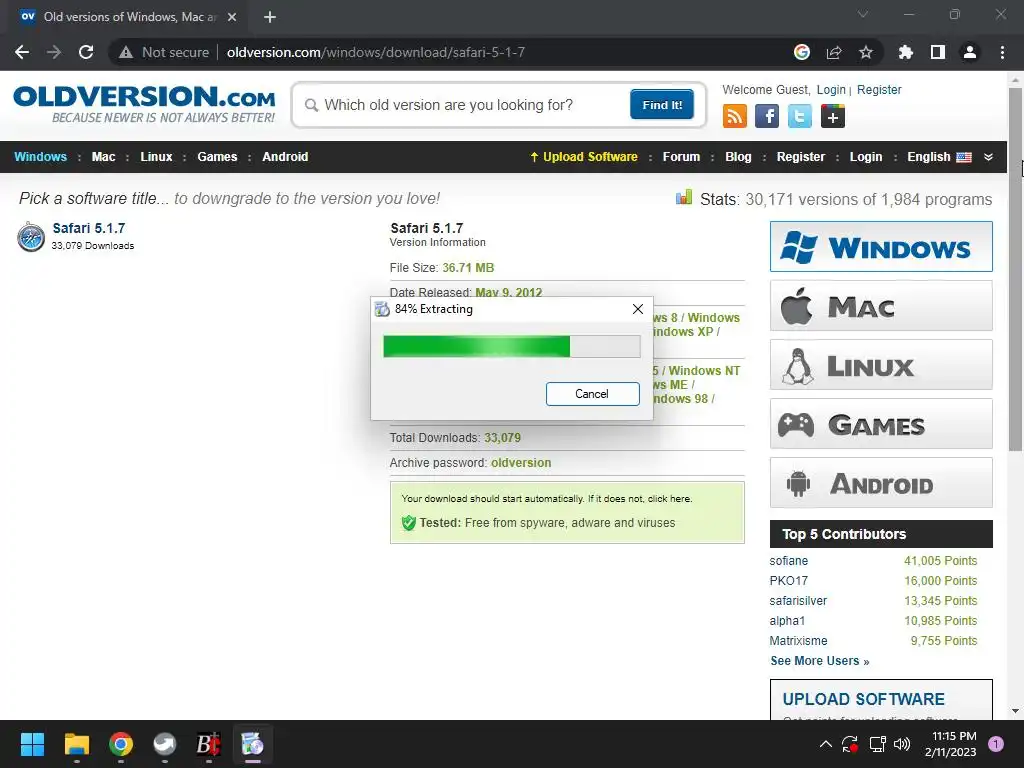Open the Android menu item
This screenshot has width=1024, height=768.
coord(285,157)
